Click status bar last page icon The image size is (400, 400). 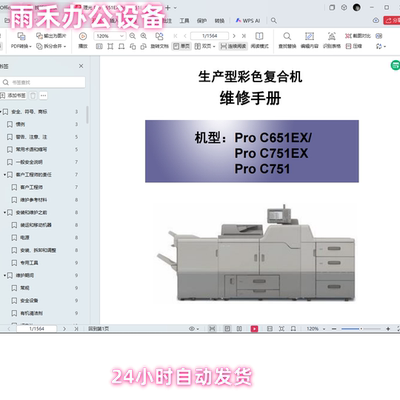(76, 329)
